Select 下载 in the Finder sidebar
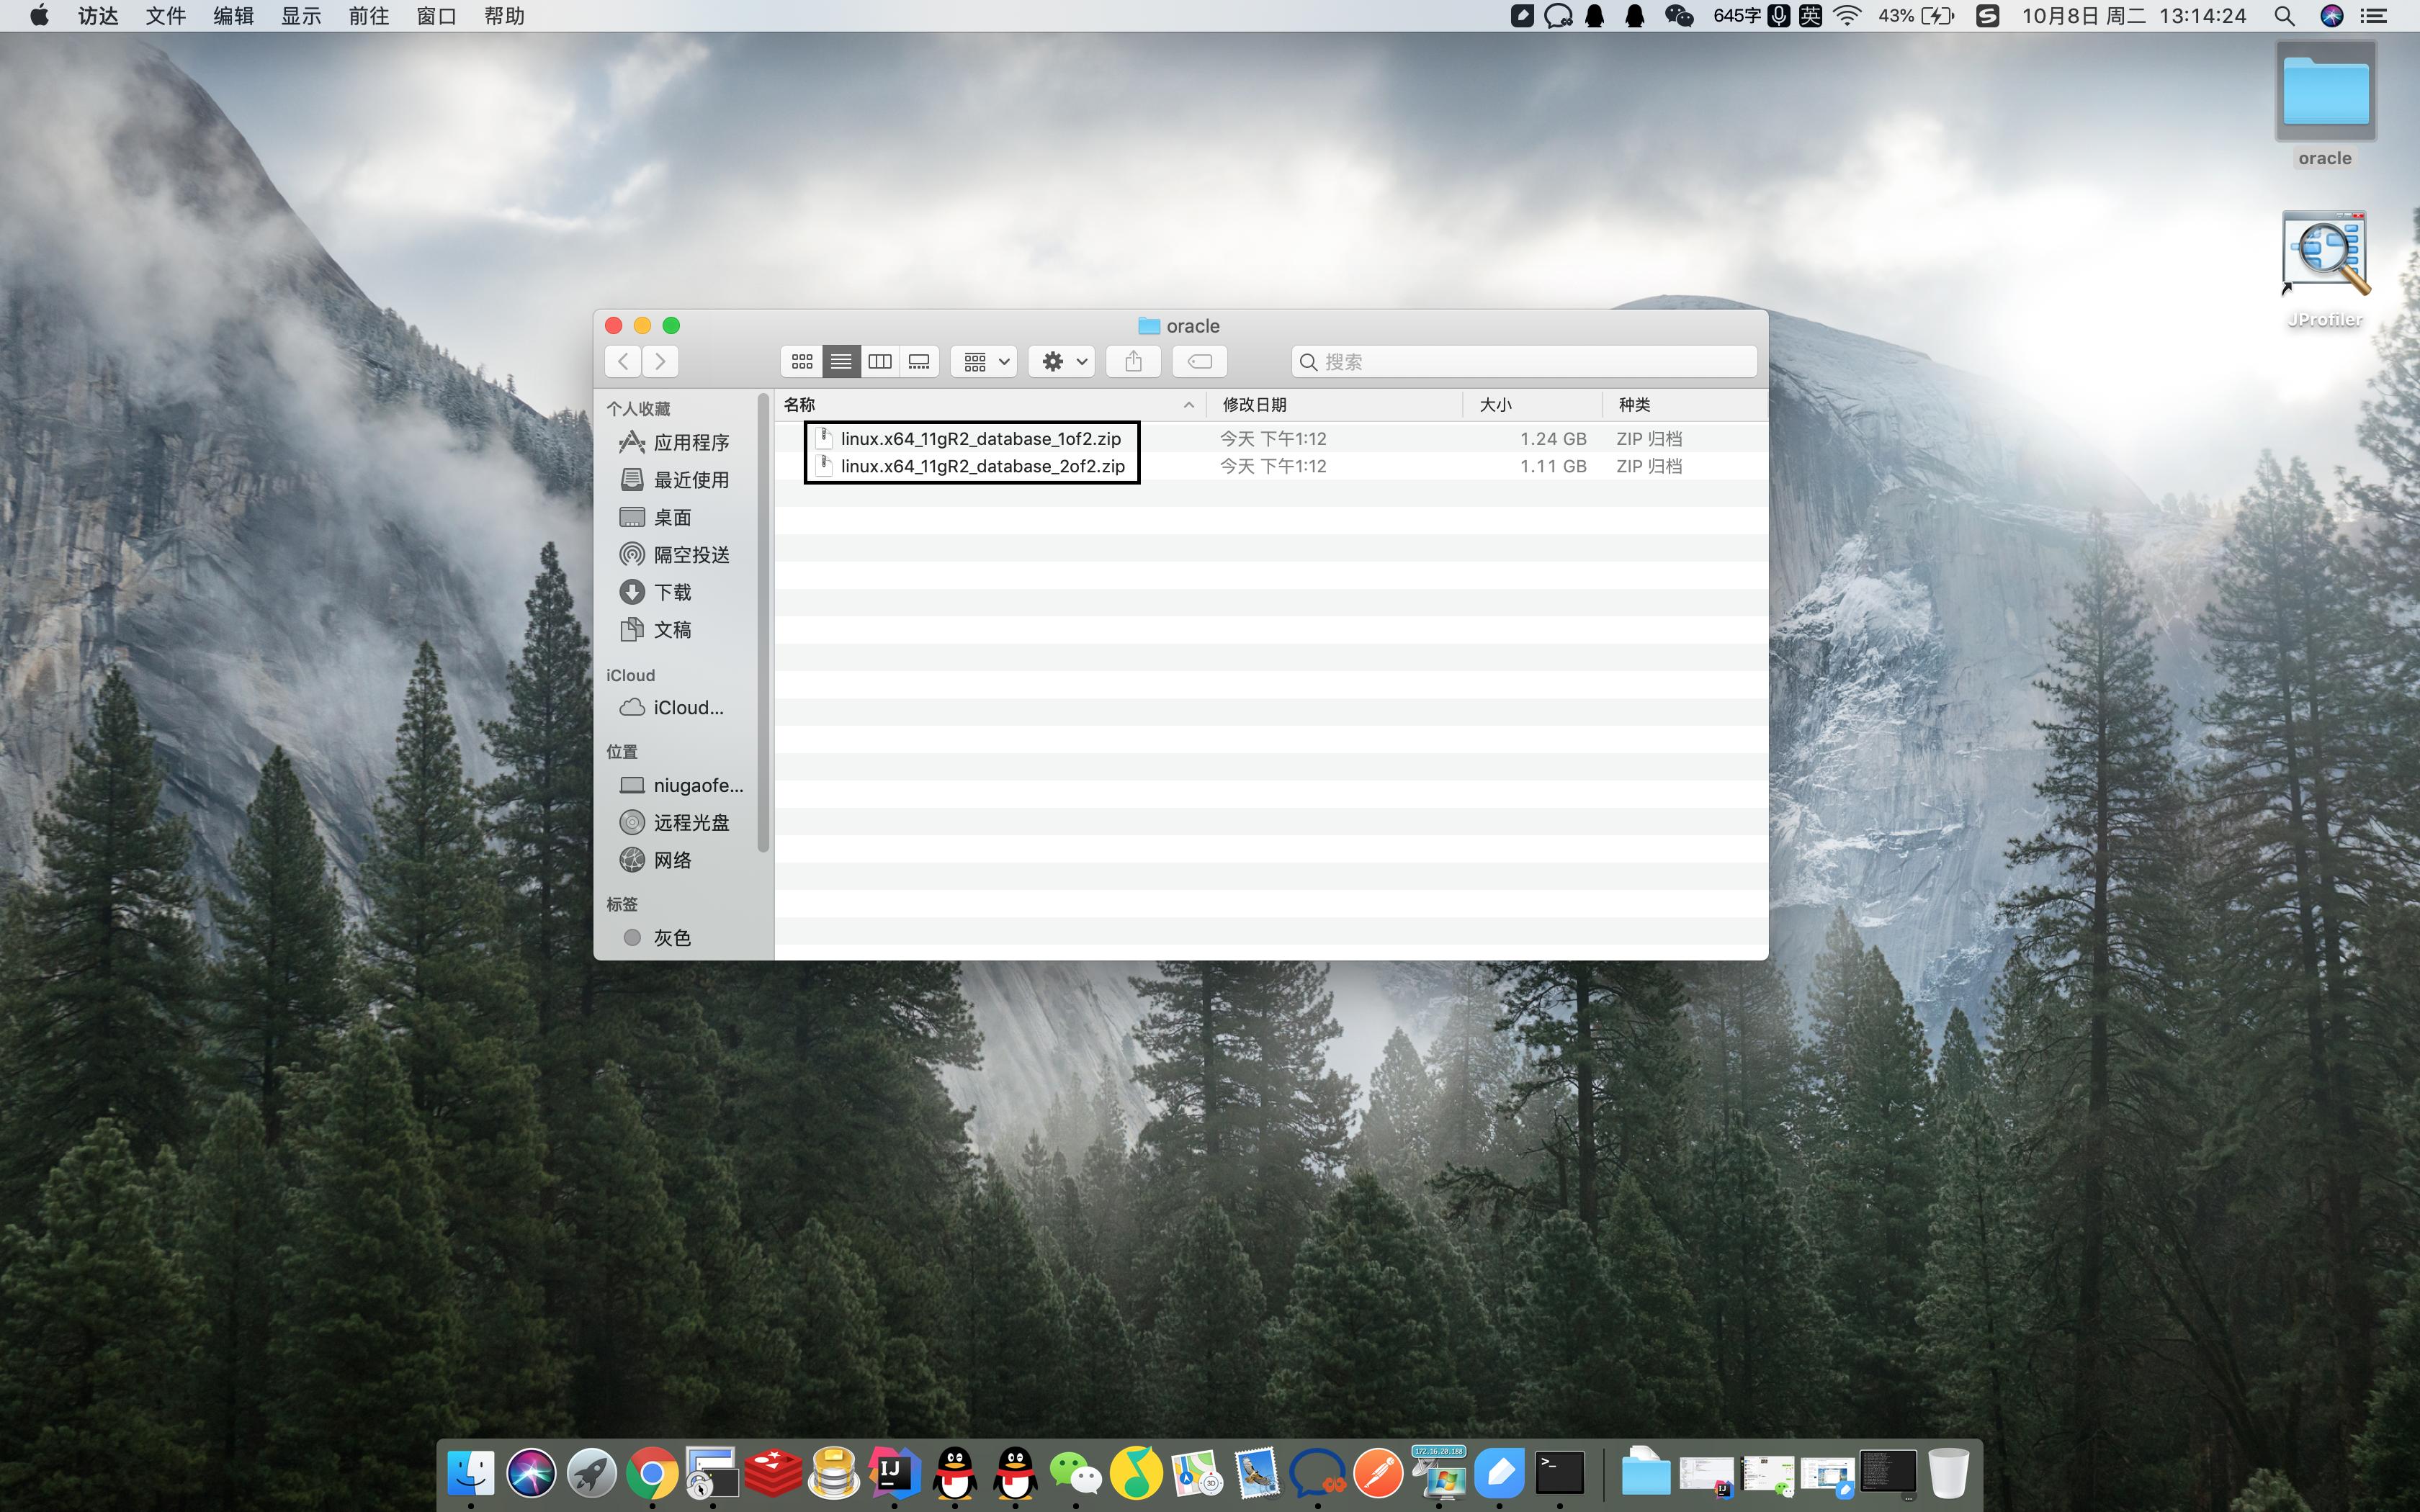2420x1512 pixels. (672, 592)
